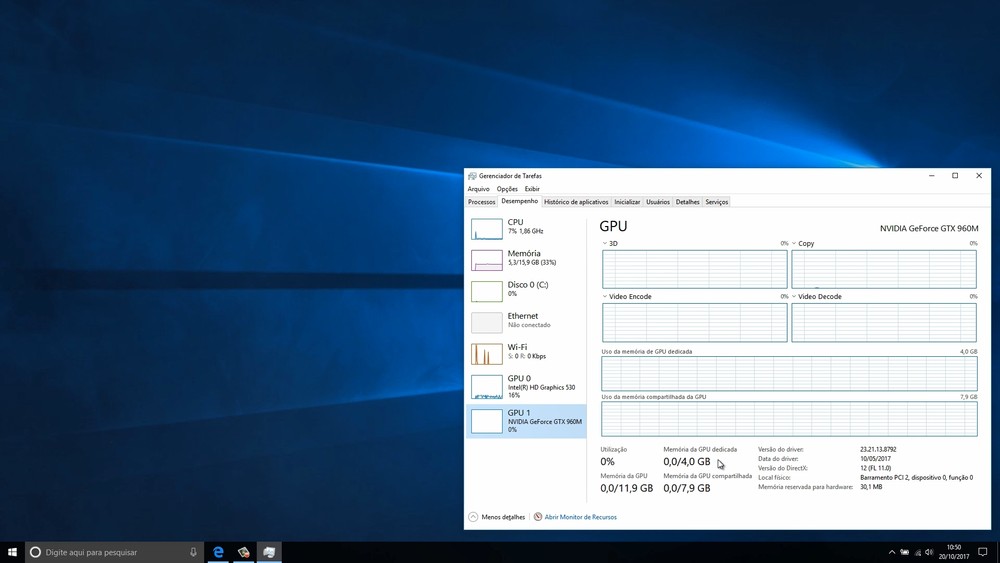Select the Desempenho tab
The image size is (1000, 563).
pyautogui.click(x=519, y=201)
